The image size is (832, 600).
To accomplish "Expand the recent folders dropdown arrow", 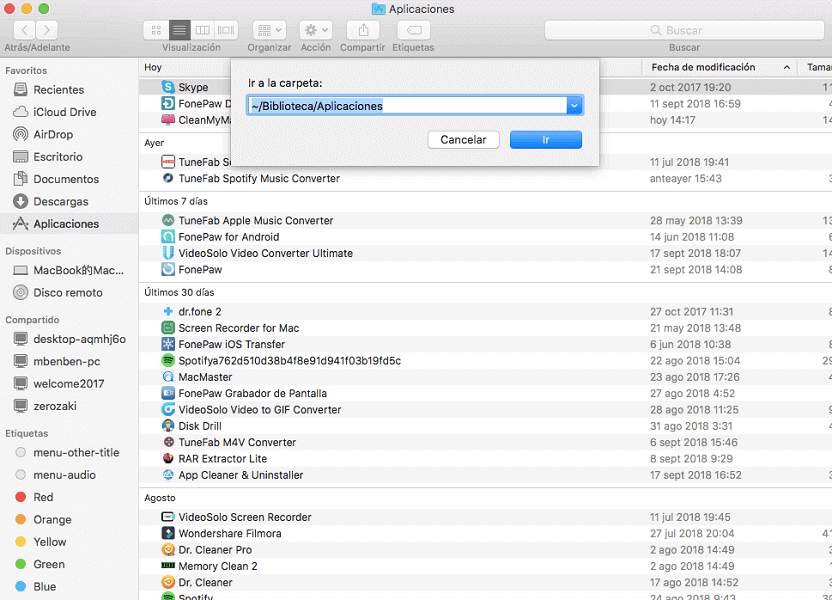I will [575, 106].
